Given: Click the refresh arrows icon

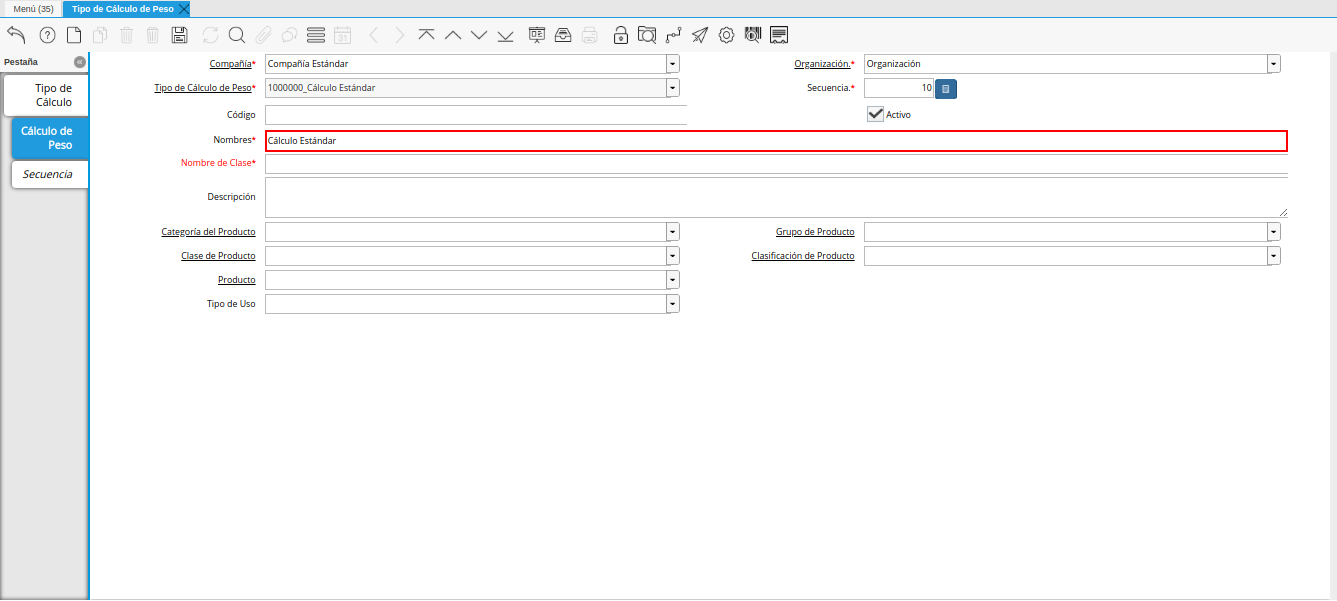Looking at the screenshot, I should [210, 35].
